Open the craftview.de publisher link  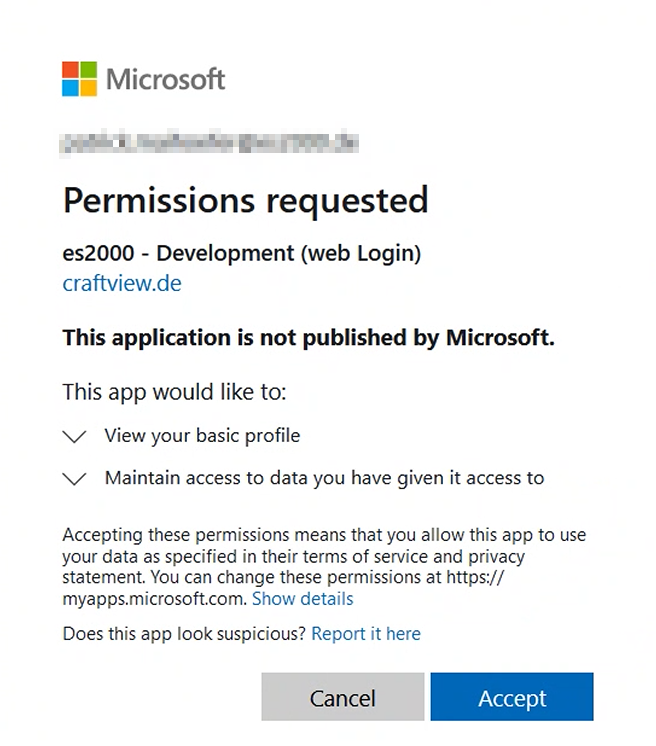coord(122,283)
